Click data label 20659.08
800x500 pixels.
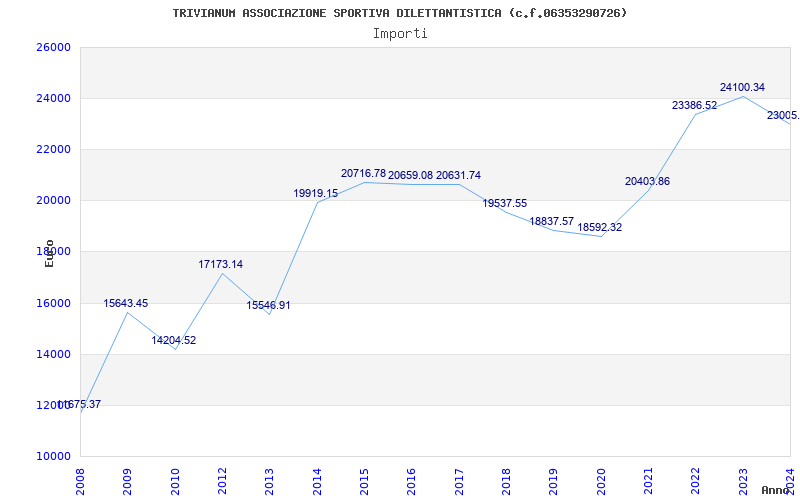[410, 176]
